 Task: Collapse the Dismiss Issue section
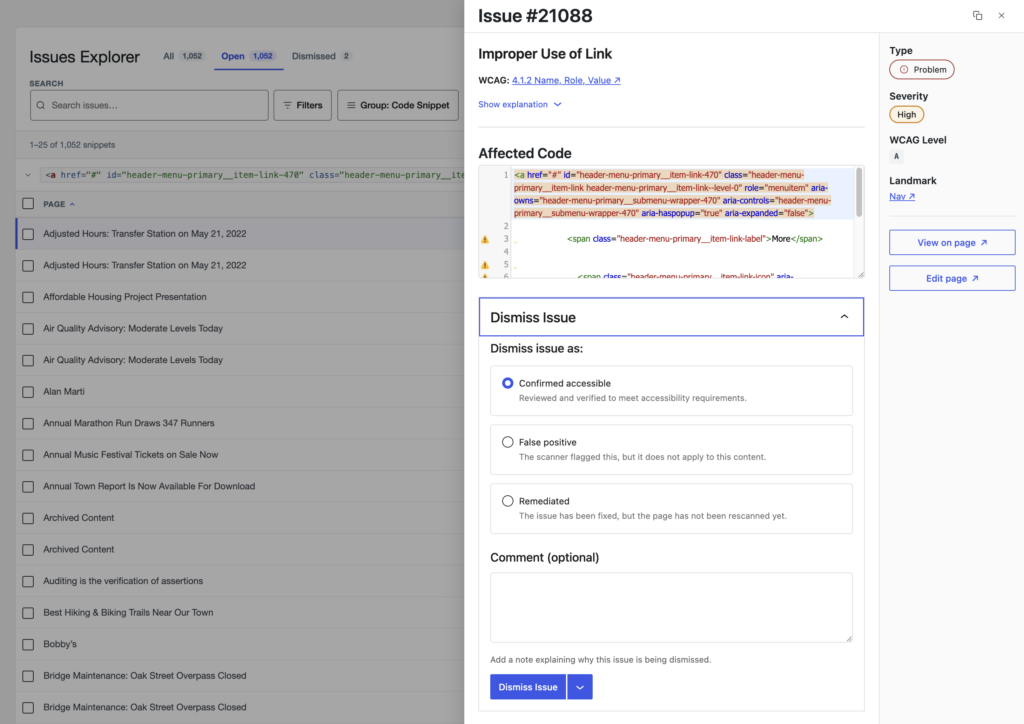[671, 317]
